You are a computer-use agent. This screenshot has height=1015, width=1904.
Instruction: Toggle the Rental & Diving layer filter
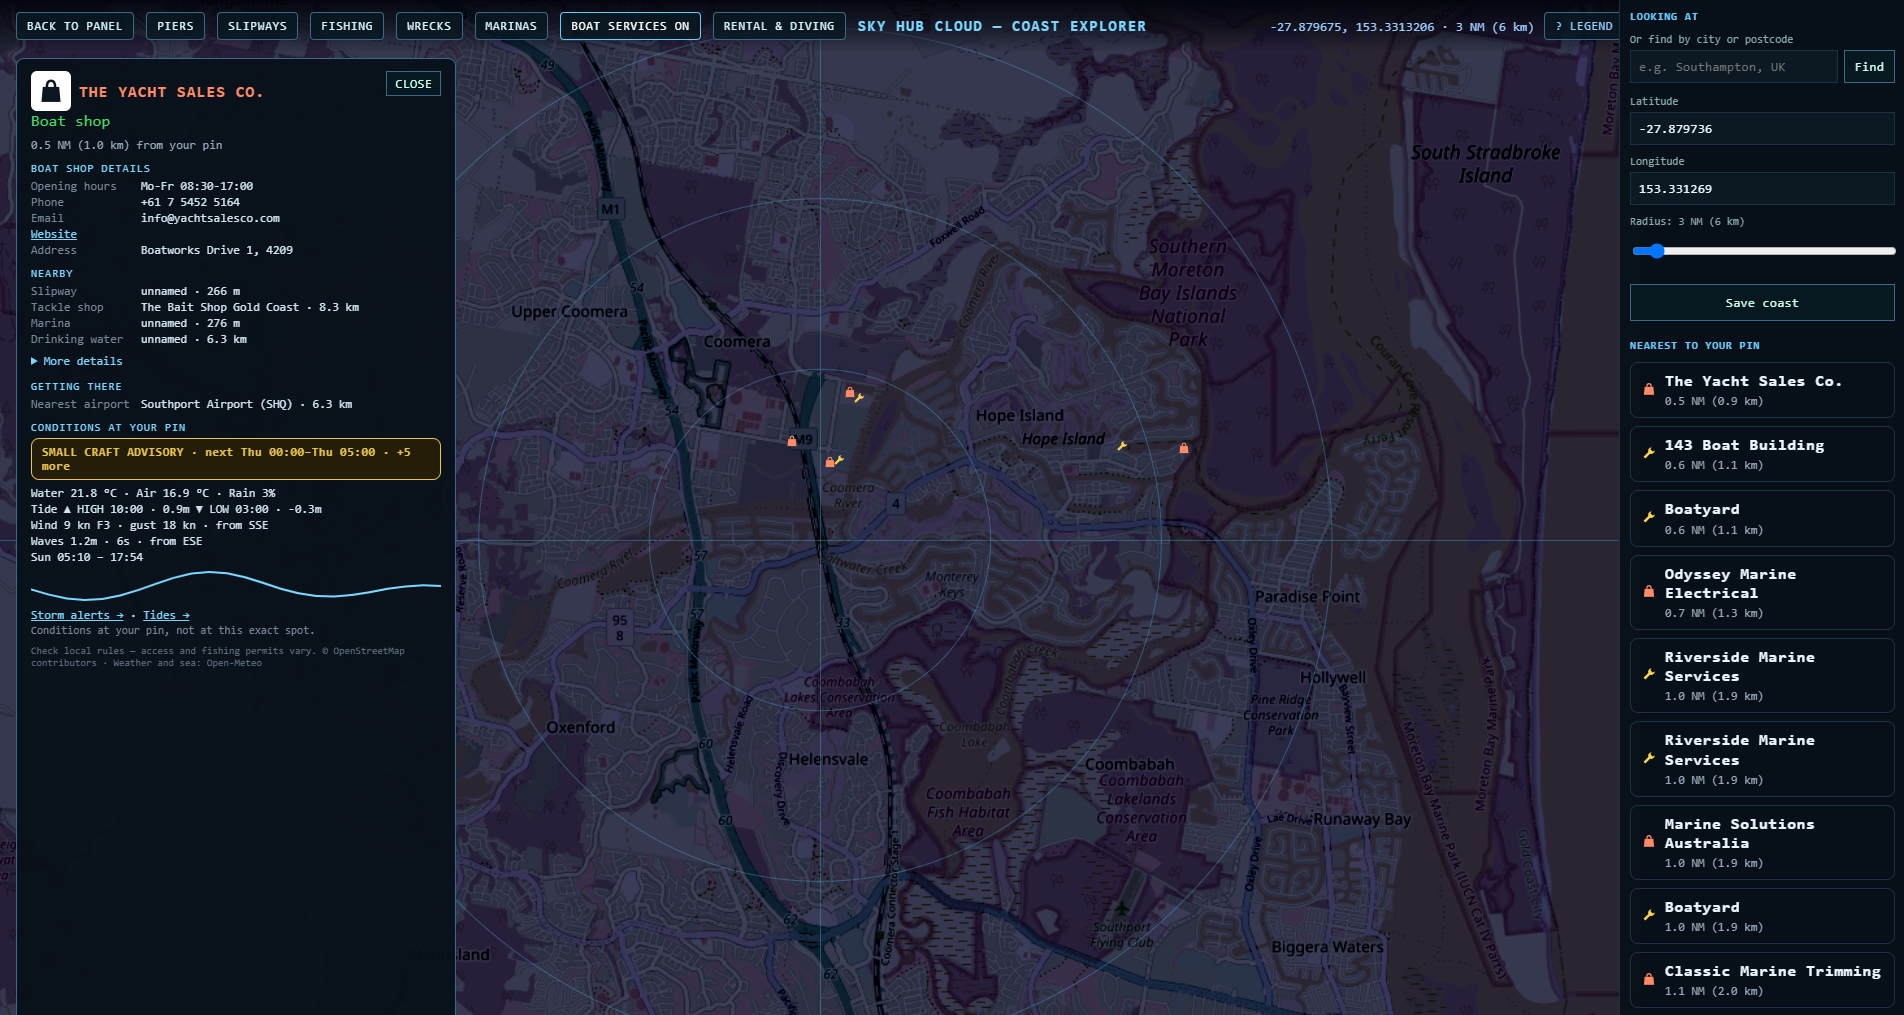point(779,26)
